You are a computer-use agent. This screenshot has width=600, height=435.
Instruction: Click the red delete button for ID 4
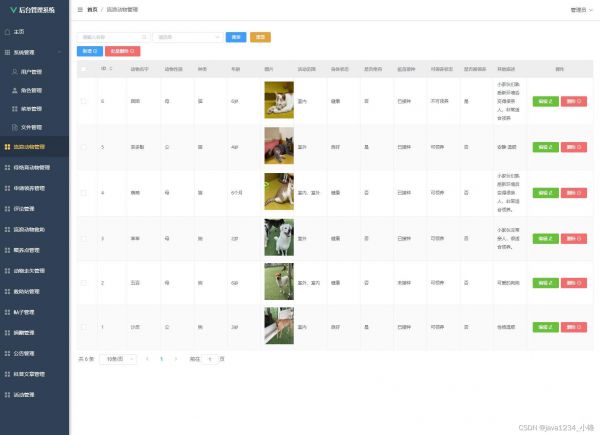574,193
